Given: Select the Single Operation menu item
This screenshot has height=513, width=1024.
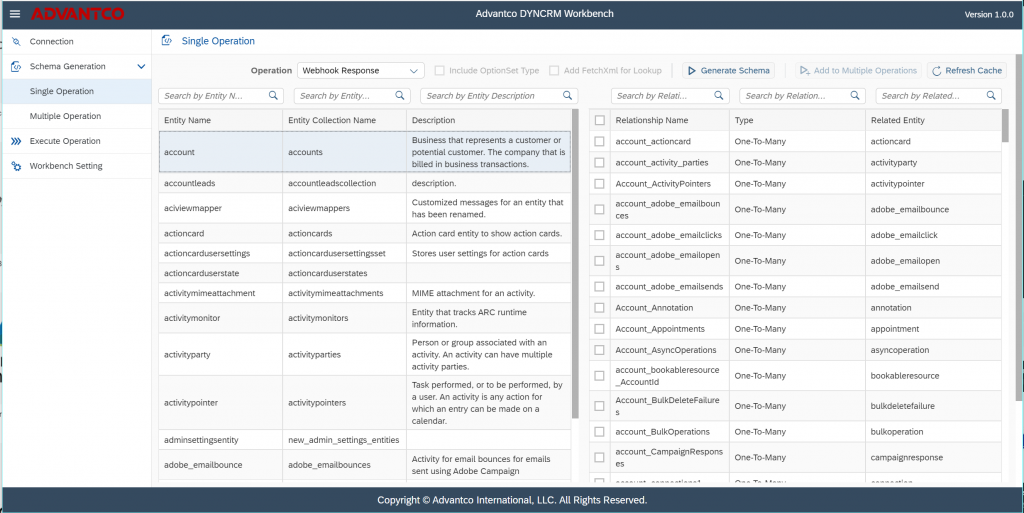Looking at the screenshot, I should (77, 91).
